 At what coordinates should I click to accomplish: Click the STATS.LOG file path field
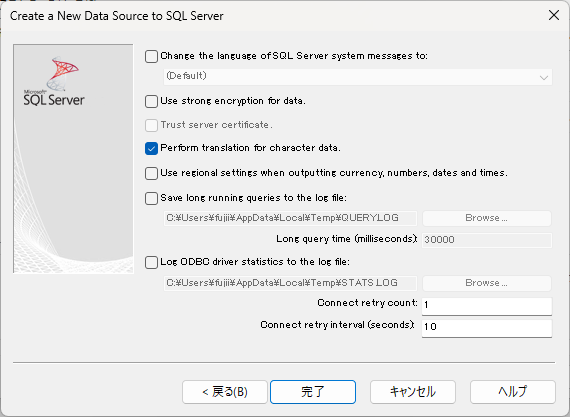[x=290, y=283]
